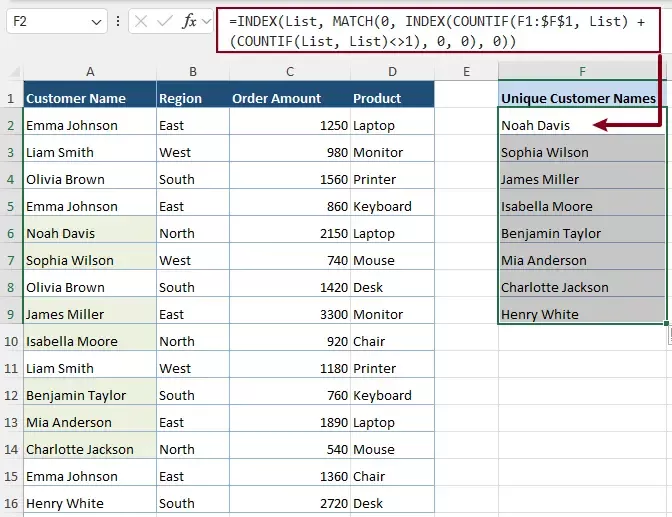Screen dimensions: 672x517
Task: Select row 10 header
Action: coord(11,342)
